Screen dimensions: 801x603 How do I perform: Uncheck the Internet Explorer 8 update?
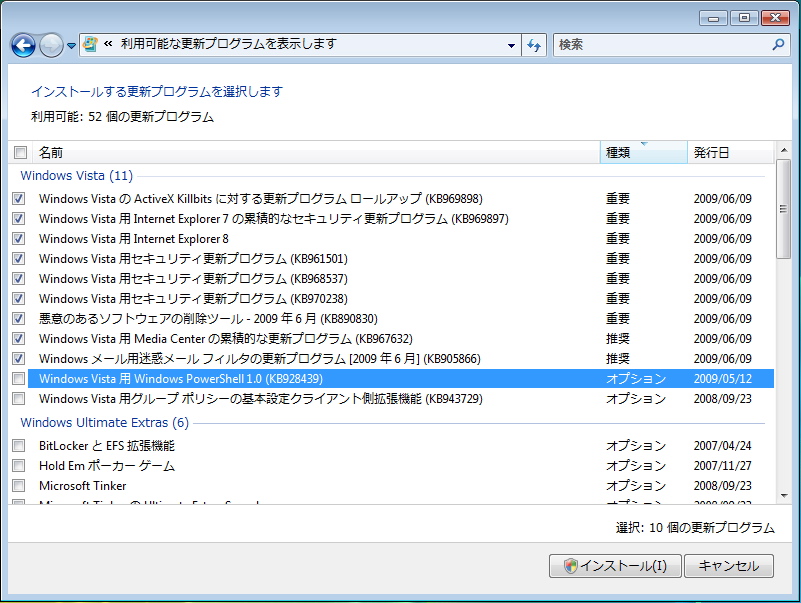click(19, 239)
